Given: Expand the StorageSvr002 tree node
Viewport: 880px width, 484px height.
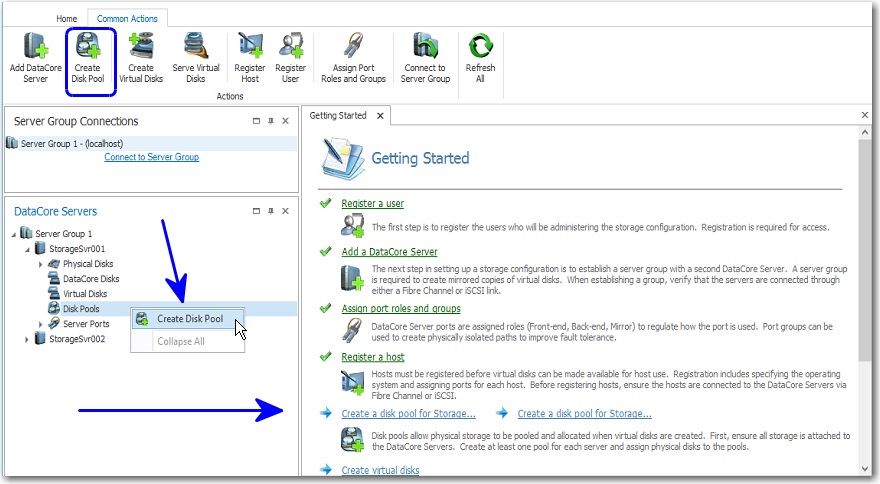Looking at the screenshot, I should point(27,339).
